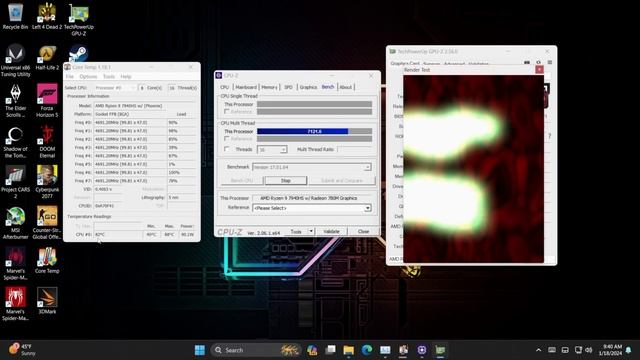Open the File menu in Core Temp
640x360 pixels.
(70, 77)
